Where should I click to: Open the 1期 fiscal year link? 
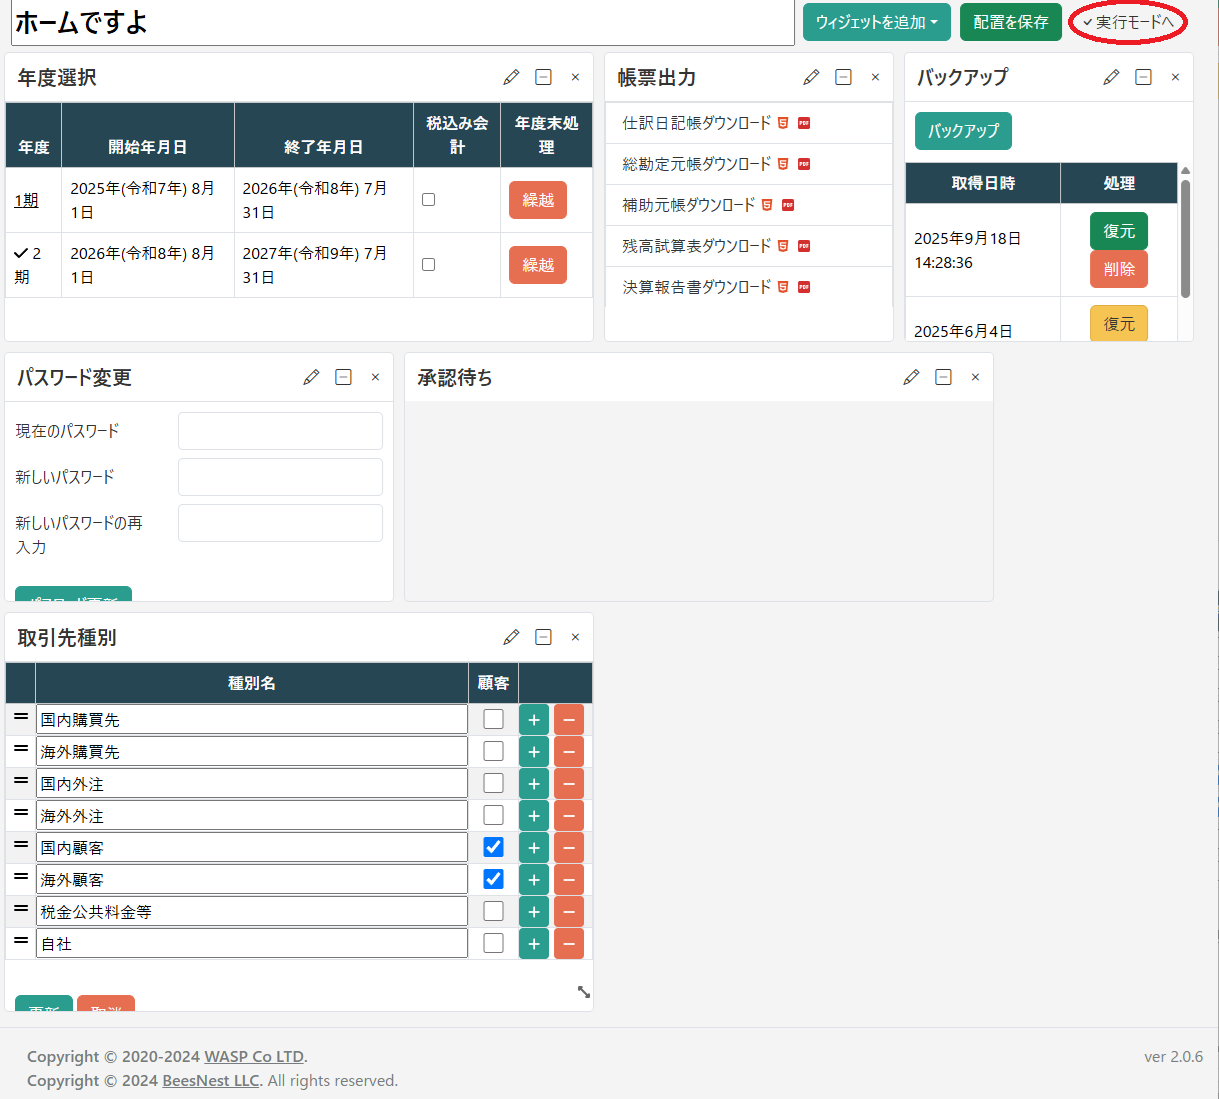(26, 200)
